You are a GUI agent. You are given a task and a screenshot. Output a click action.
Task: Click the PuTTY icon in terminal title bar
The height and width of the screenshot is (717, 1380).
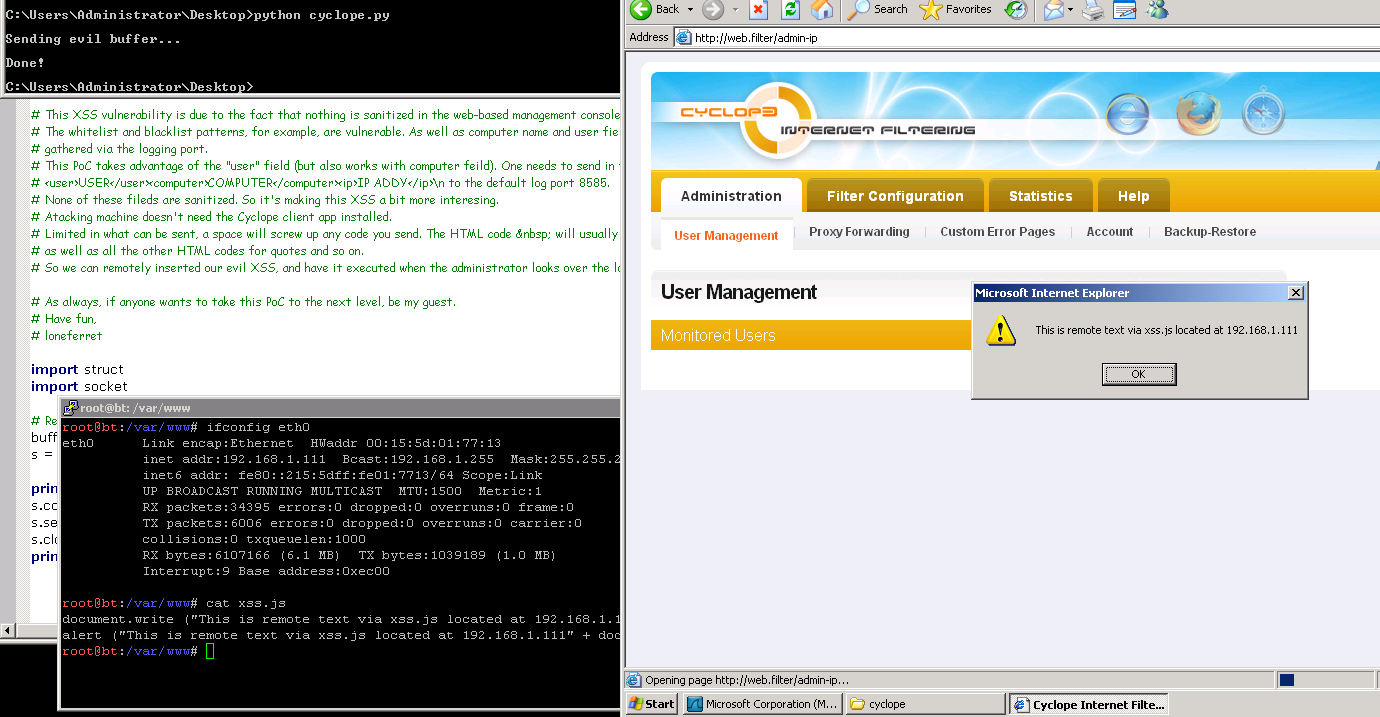tap(71, 408)
